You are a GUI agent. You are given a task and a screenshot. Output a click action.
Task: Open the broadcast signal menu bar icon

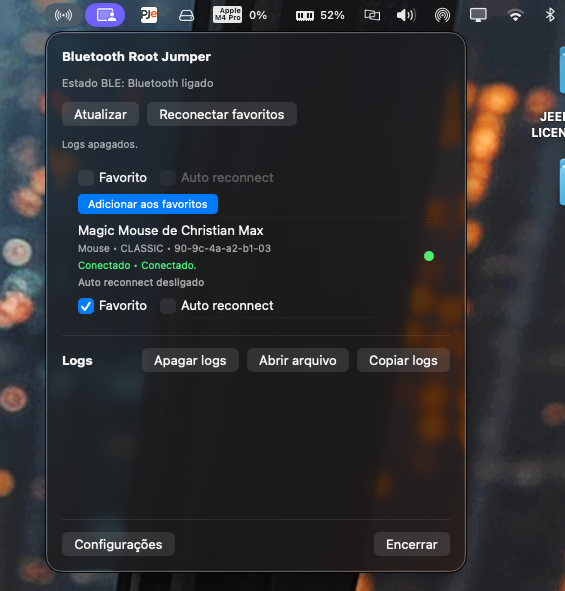pos(63,15)
